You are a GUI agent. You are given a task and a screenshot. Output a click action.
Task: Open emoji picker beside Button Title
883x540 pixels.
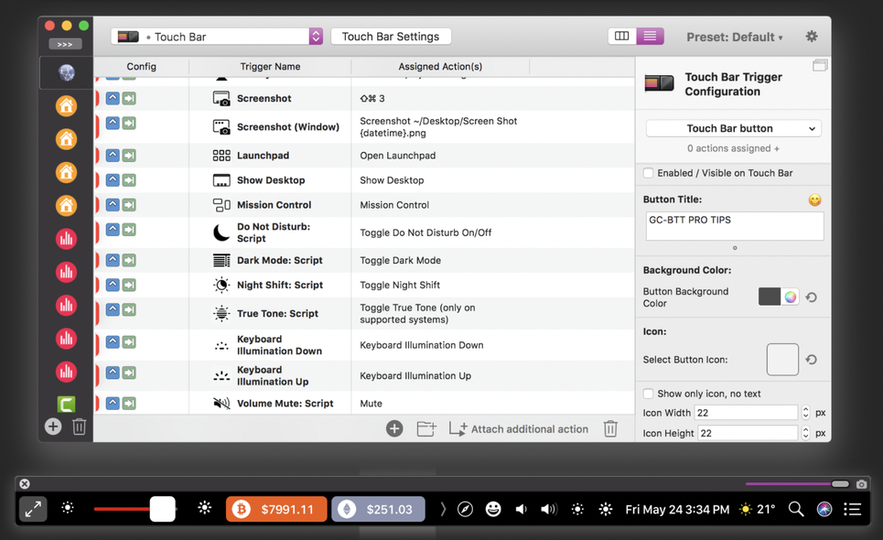[x=814, y=200]
